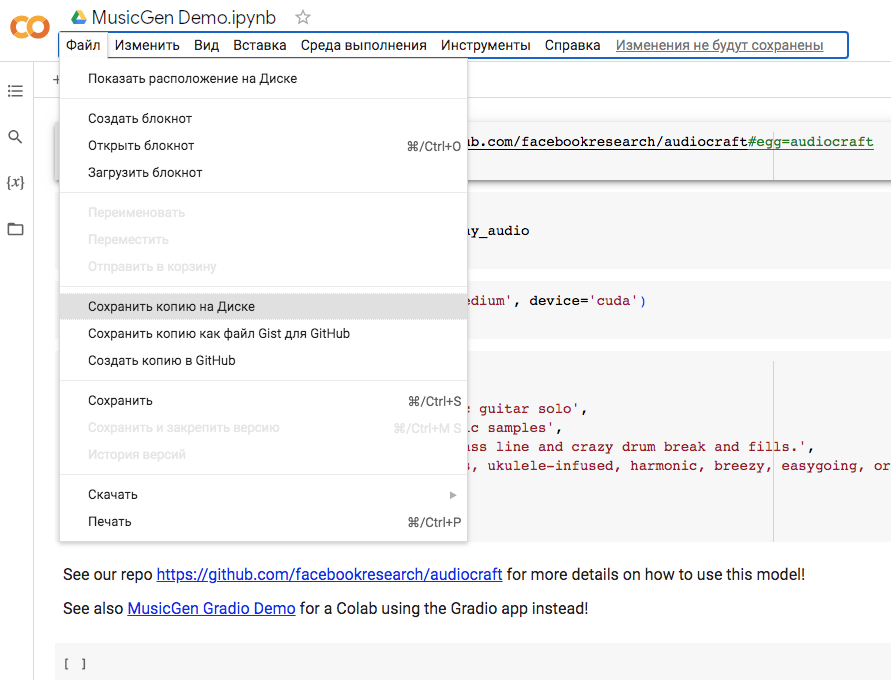Choose the Печать menu entry
The image size is (891, 680).
pos(264,522)
